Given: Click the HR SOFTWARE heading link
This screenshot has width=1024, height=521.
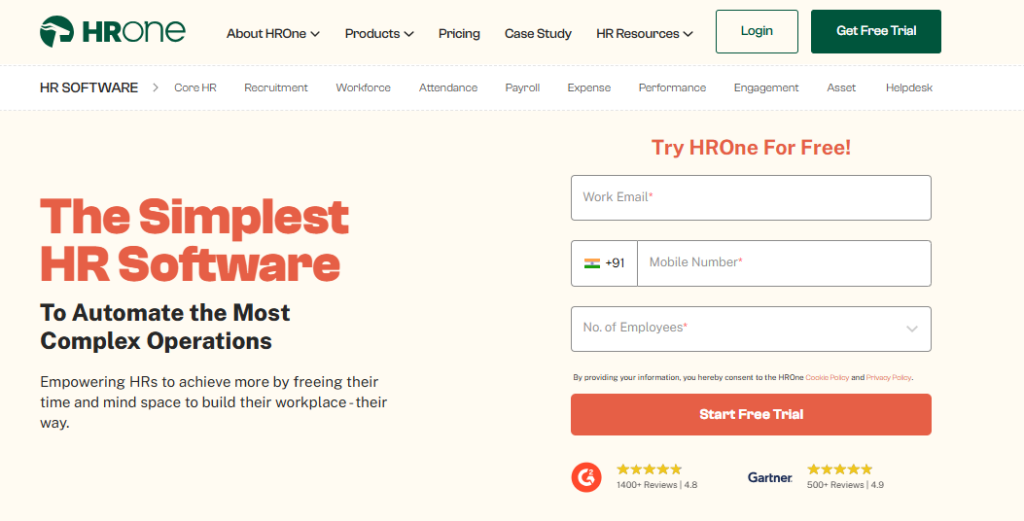Looking at the screenshot, I should [89, 87].
